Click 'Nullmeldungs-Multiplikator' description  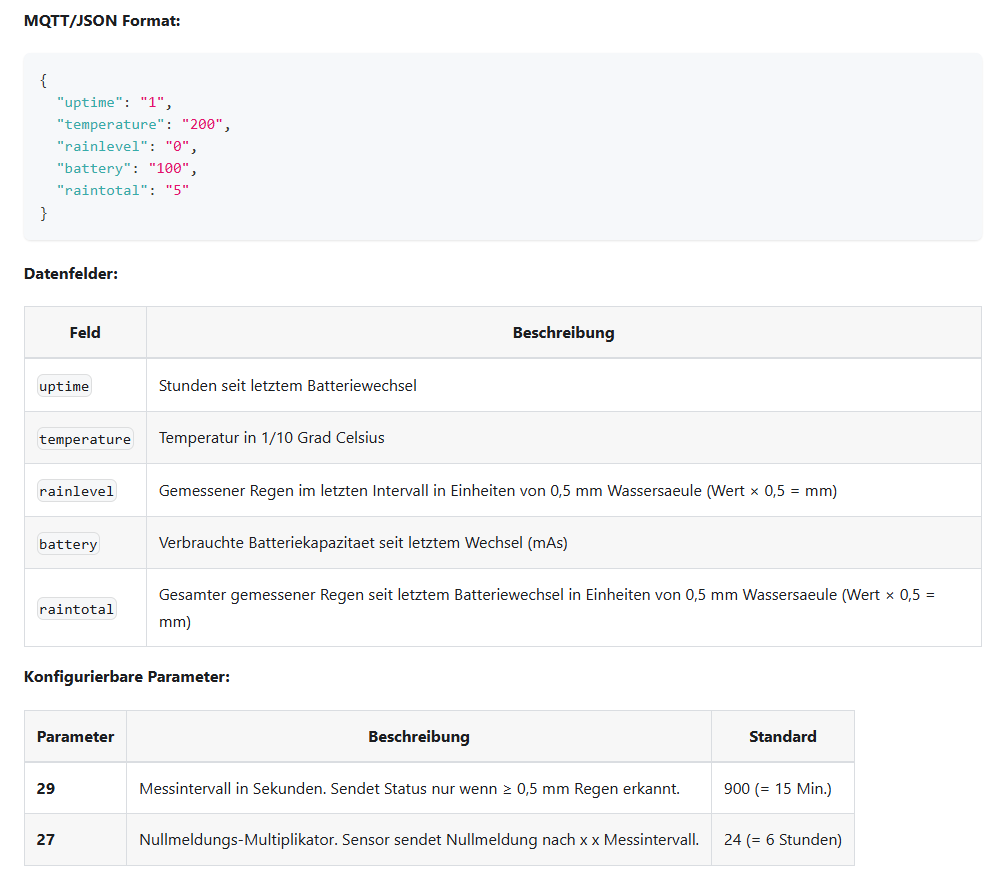tap(419, 840)
